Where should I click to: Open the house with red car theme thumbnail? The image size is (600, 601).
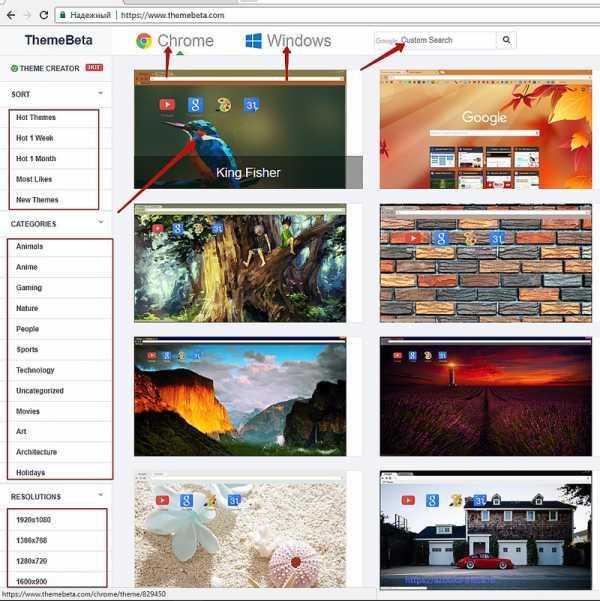pos(486,530)
